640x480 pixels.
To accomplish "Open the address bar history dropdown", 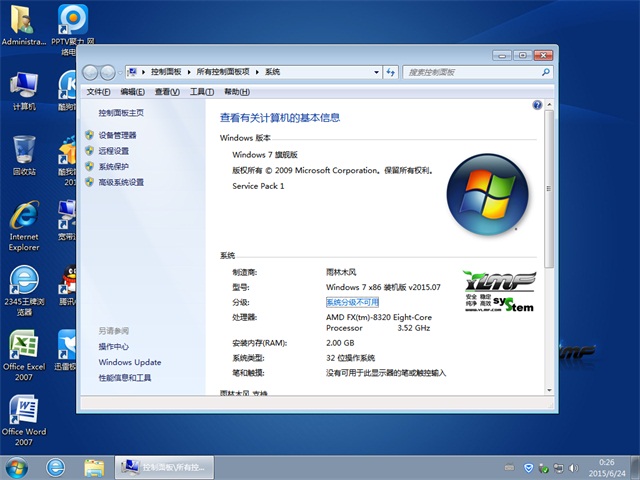I will [x=376, y=72].
